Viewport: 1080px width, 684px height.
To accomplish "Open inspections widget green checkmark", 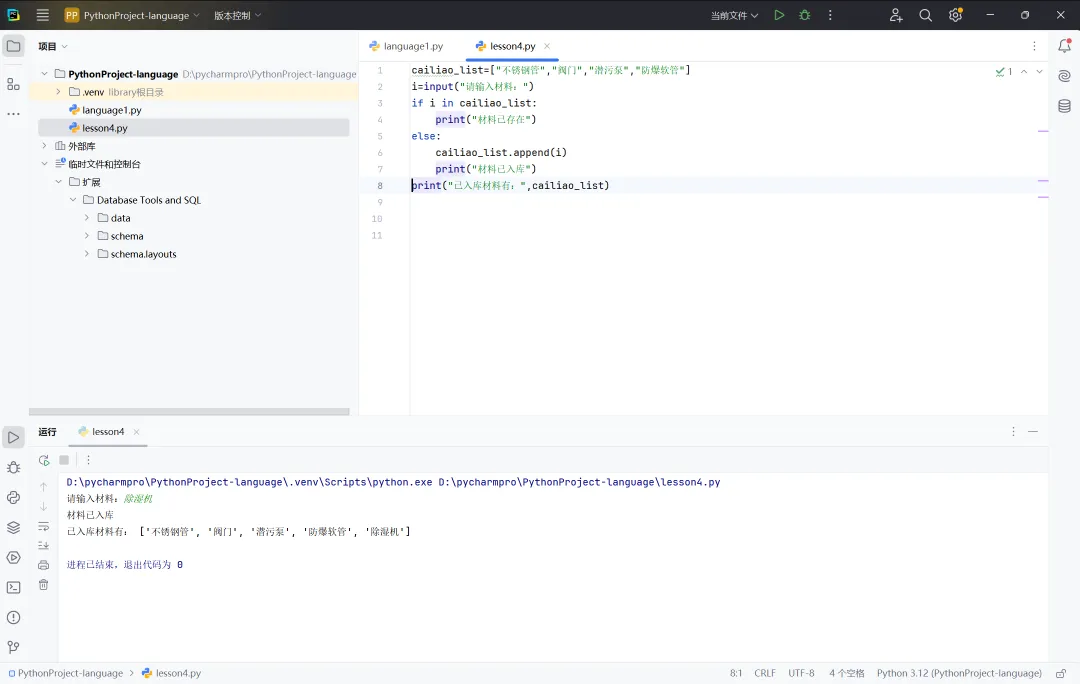I will pos(1004,72).
